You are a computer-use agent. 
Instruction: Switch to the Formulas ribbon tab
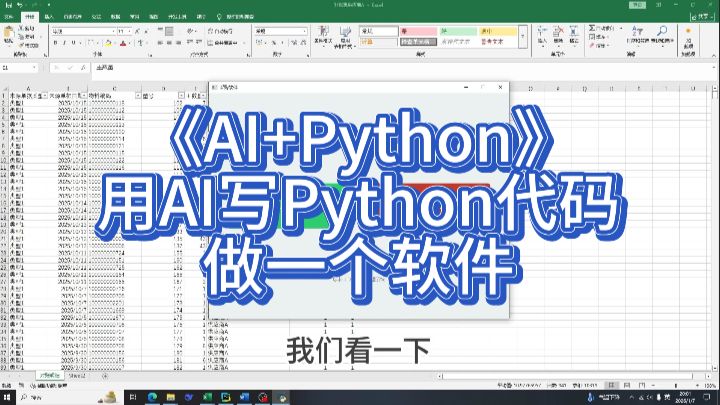[96, 17]
